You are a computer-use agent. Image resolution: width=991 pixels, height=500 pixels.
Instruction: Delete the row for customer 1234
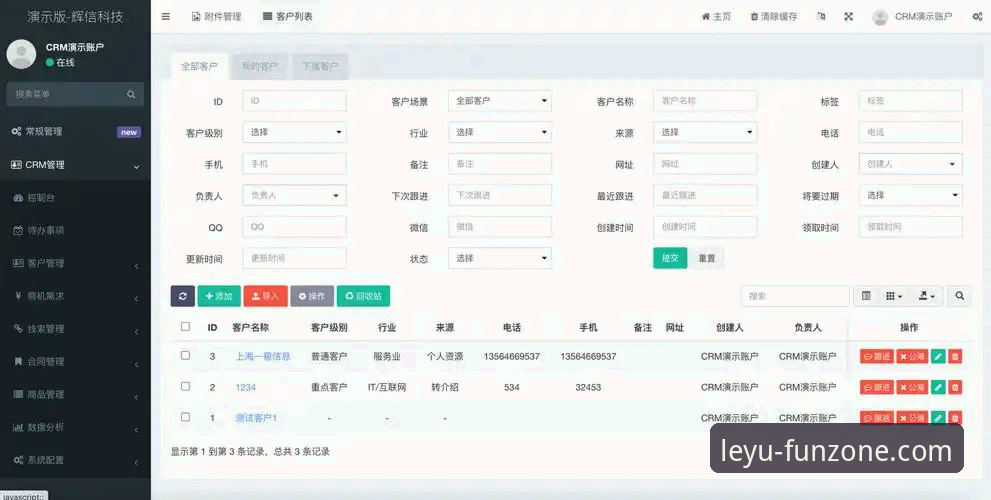[x=955, y=387]
